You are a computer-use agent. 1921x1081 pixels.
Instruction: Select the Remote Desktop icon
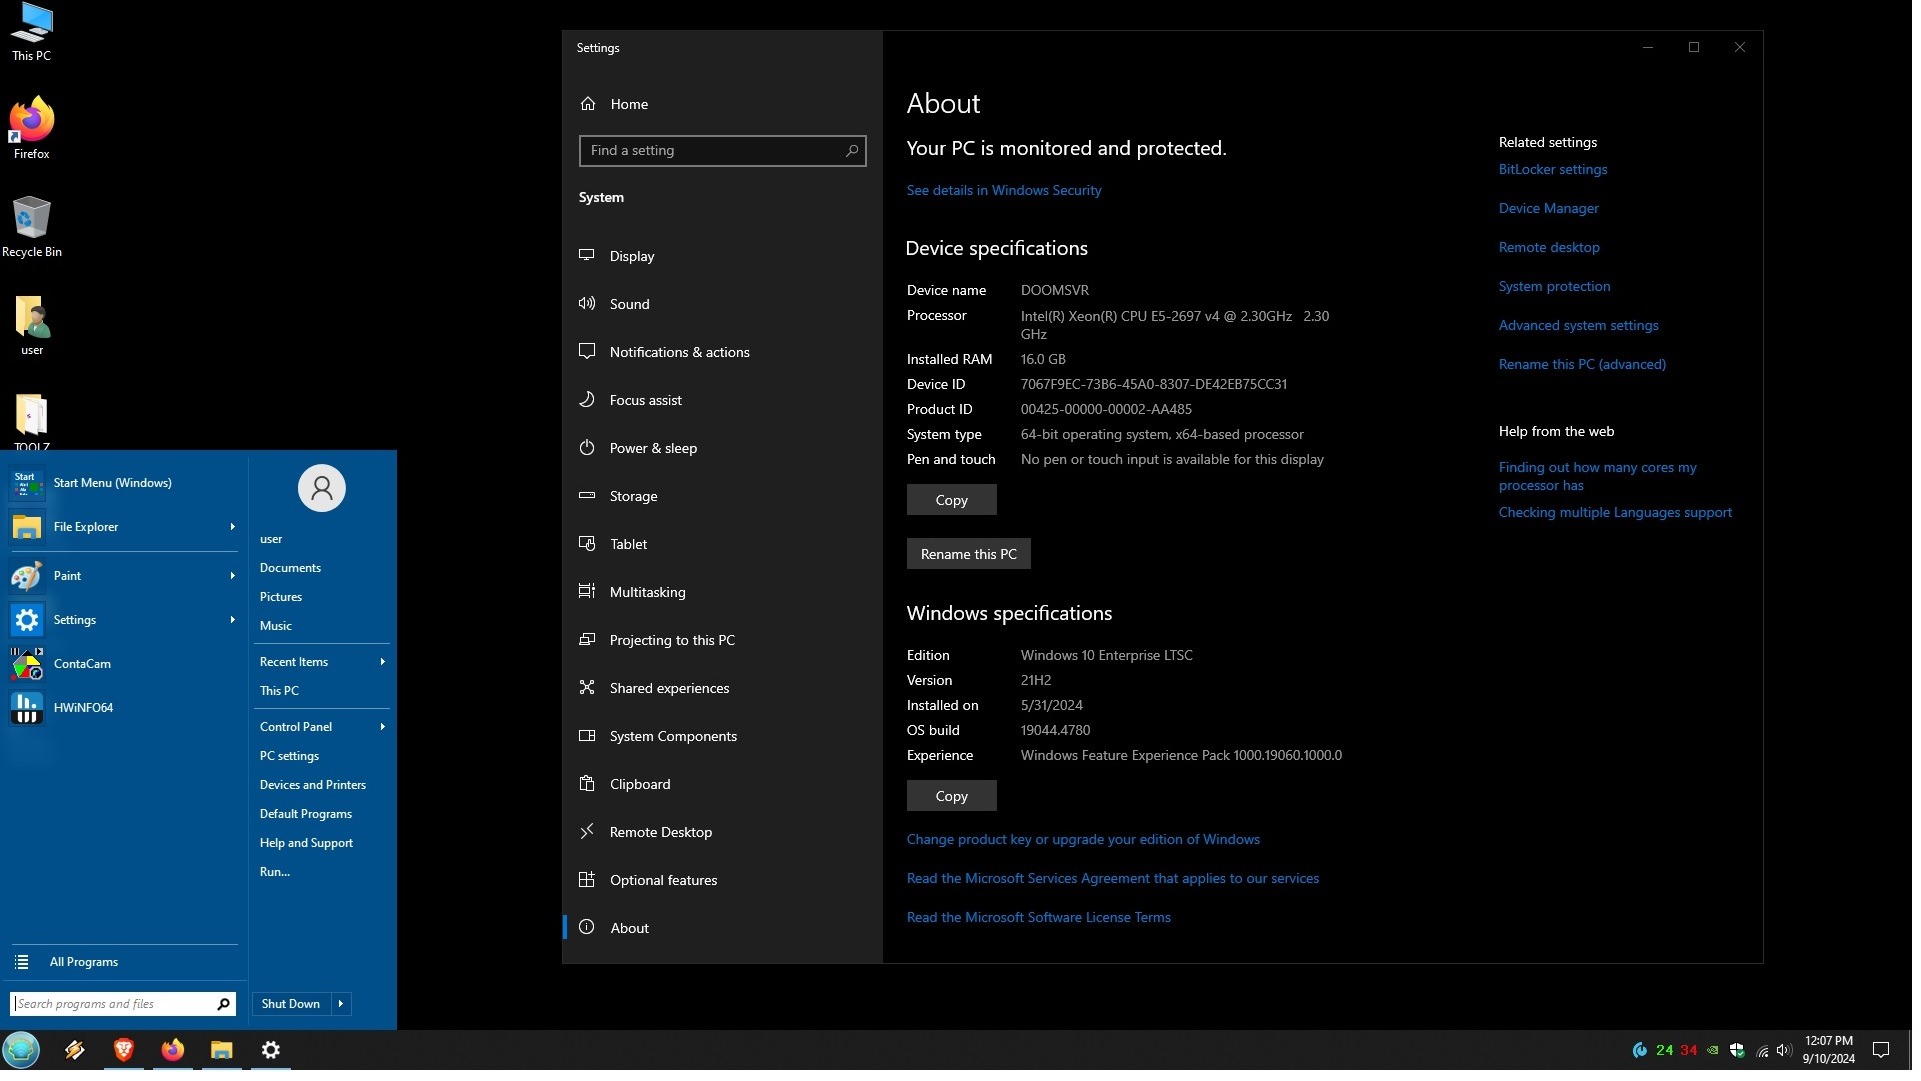pyautogui.click(x=587, y=831)
